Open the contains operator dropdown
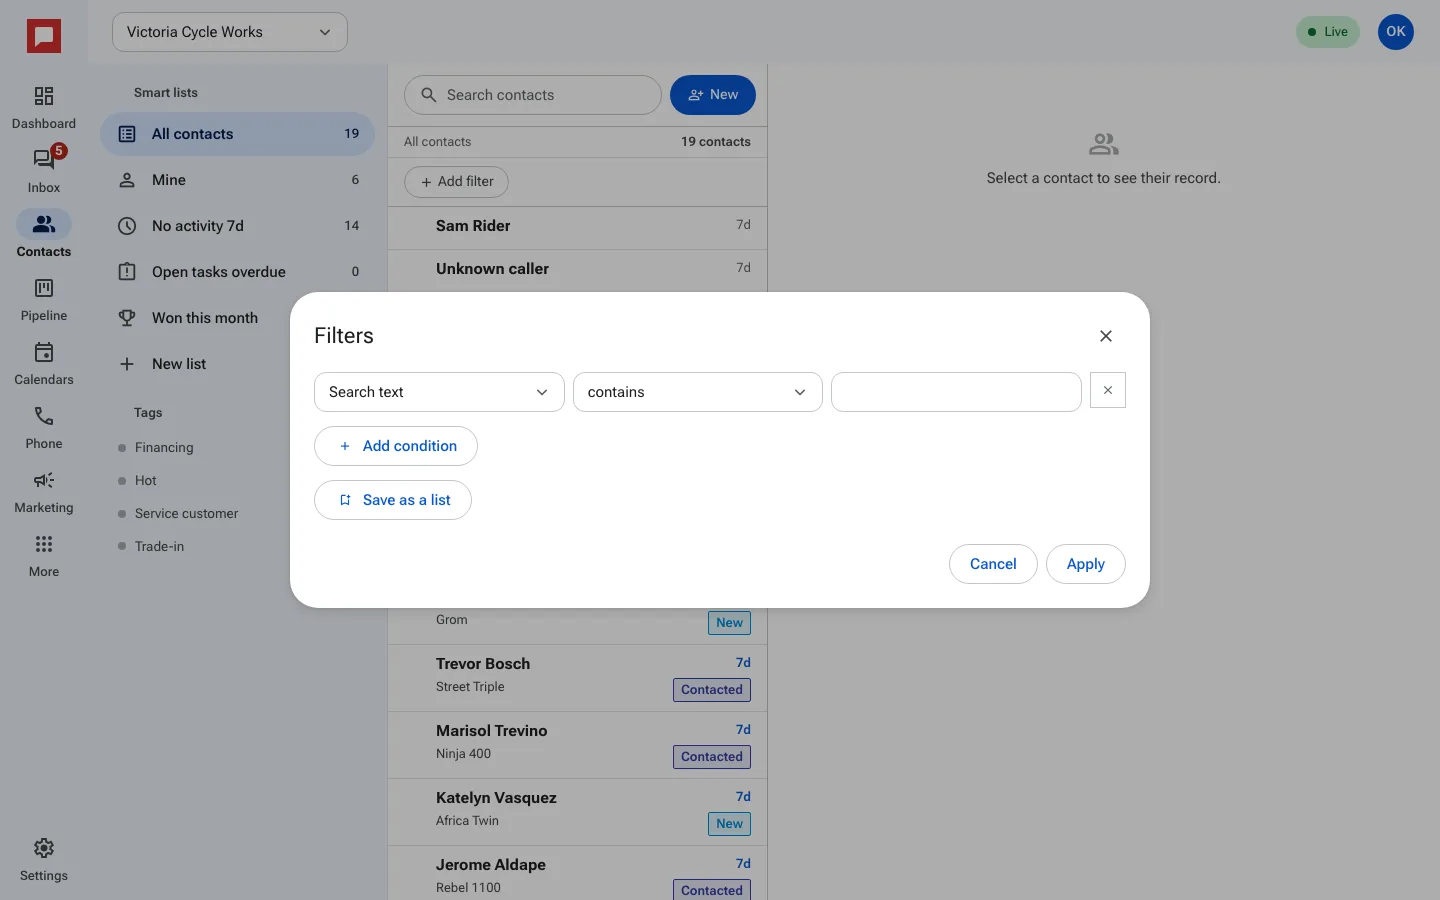1440x900 pixels. tap(698, 392)
